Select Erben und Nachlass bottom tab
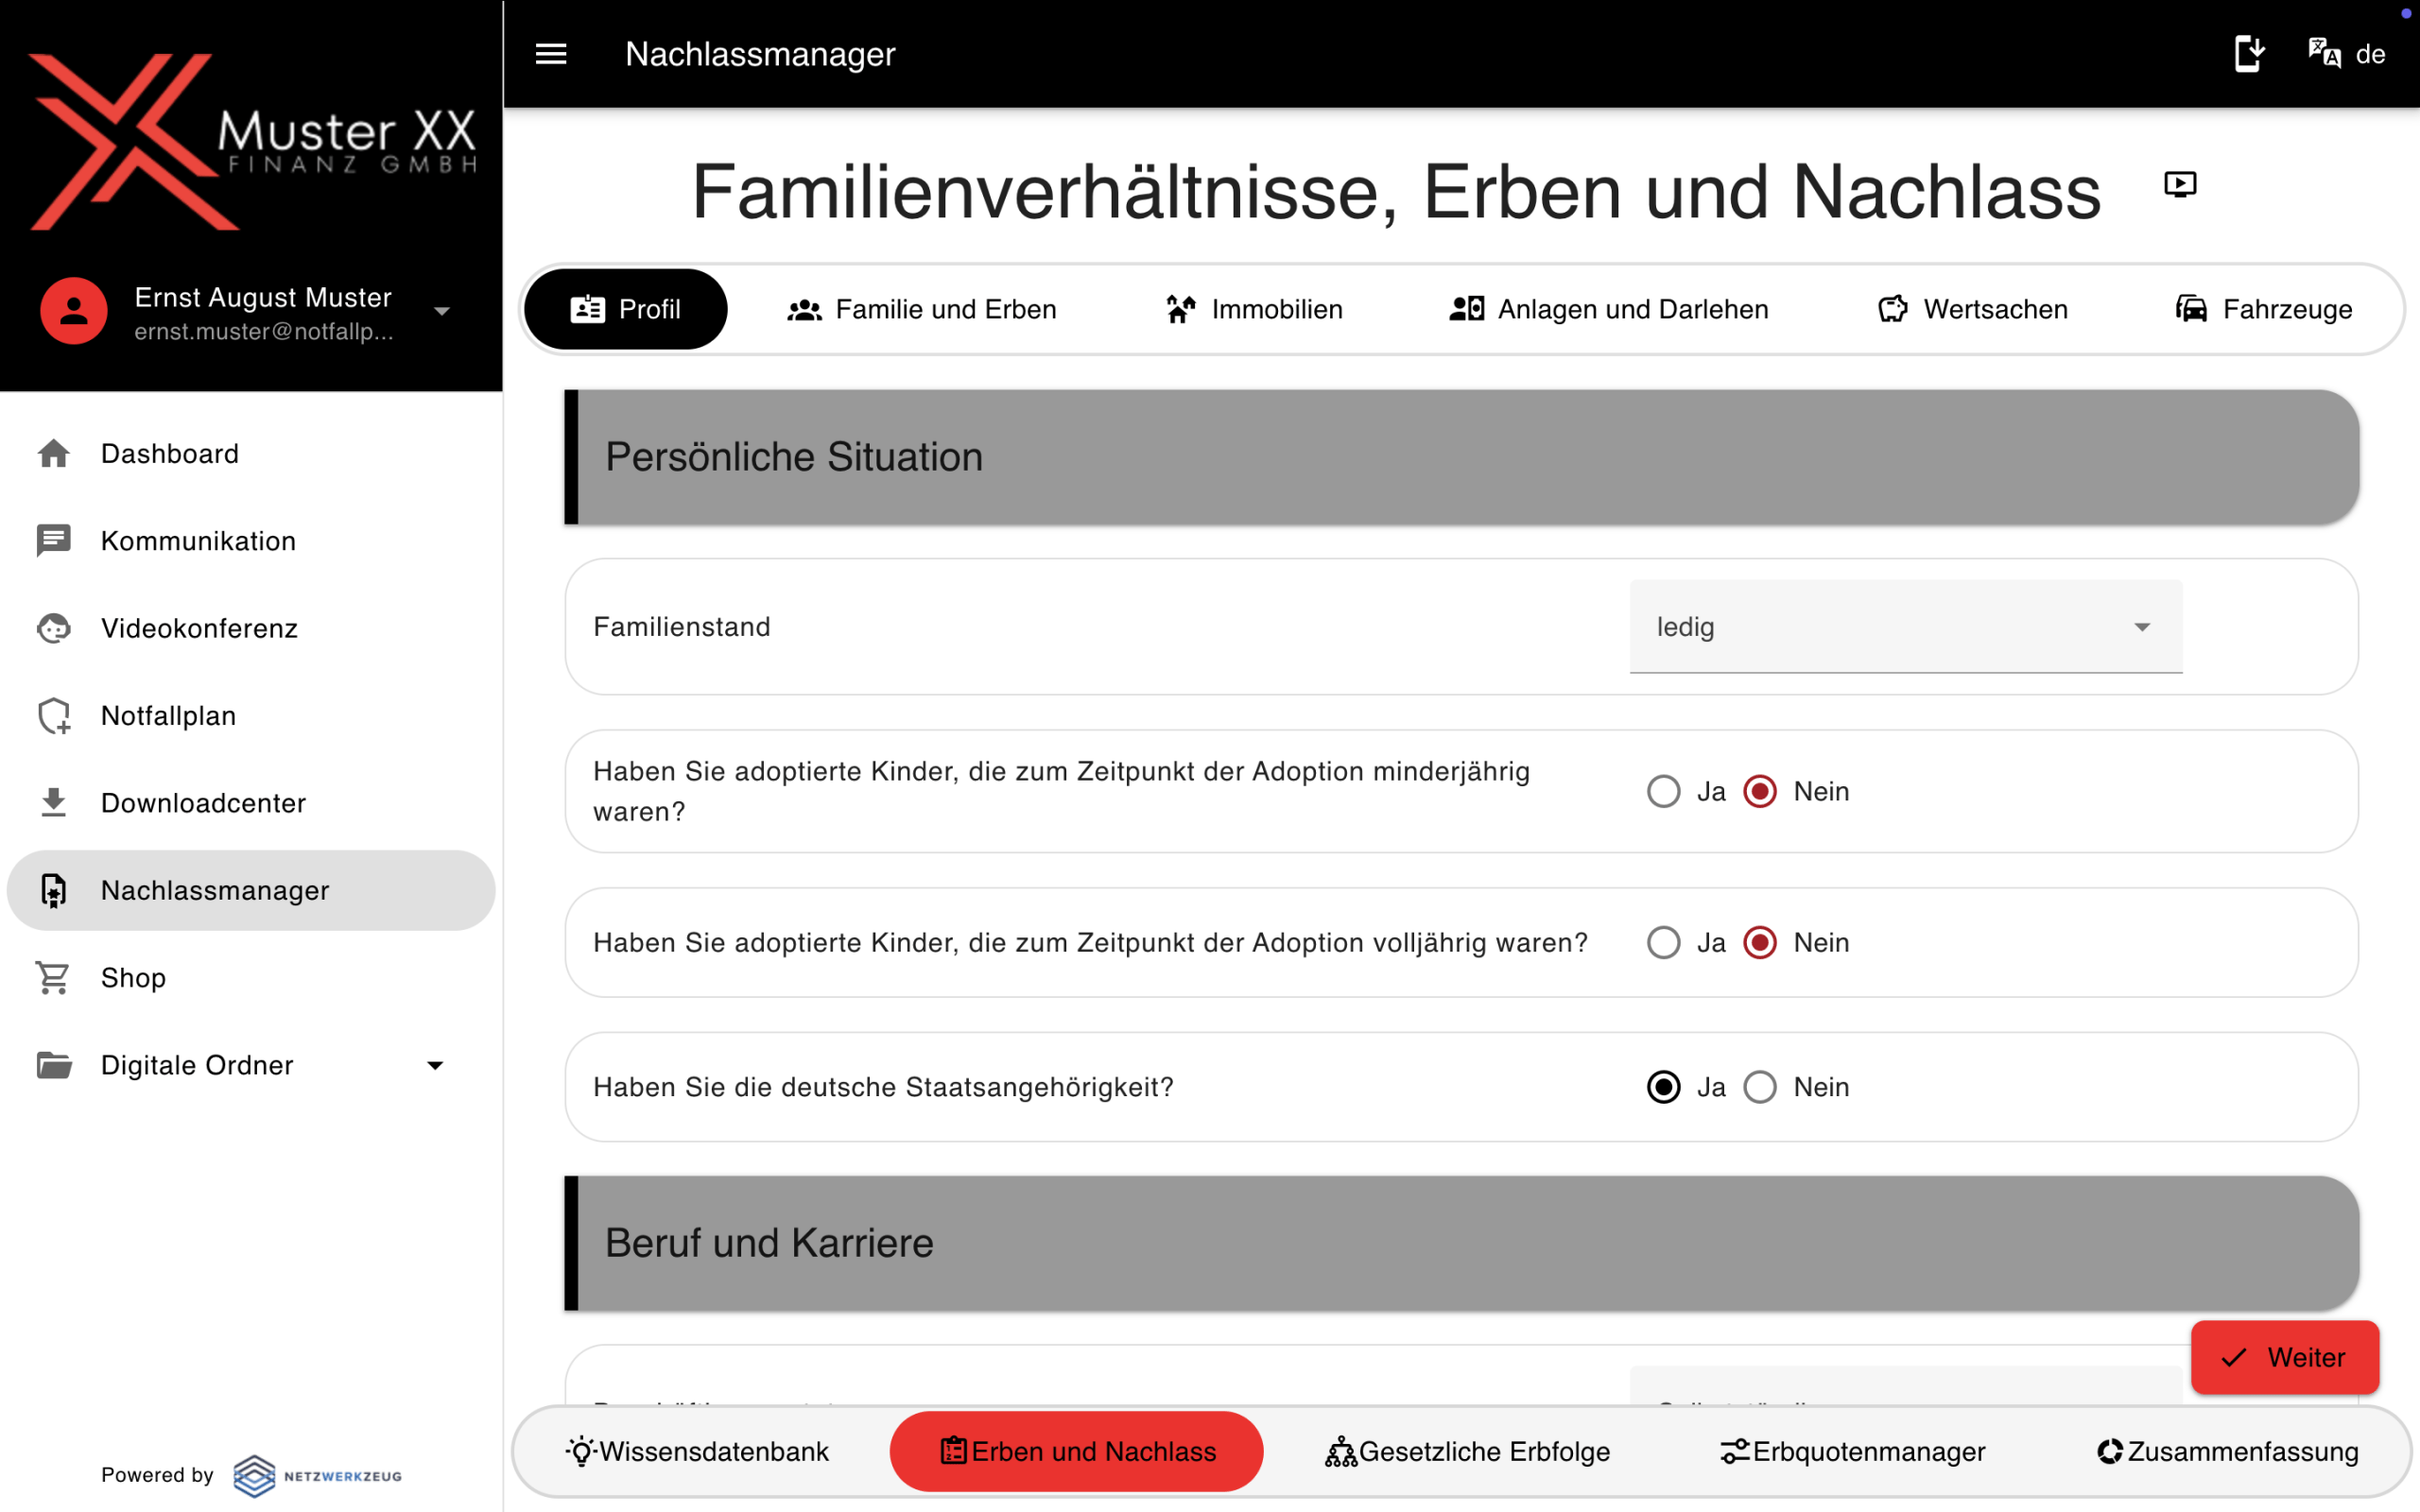The width and height of the screenshot is (2420, 1512). [x=1077, y=1452]
